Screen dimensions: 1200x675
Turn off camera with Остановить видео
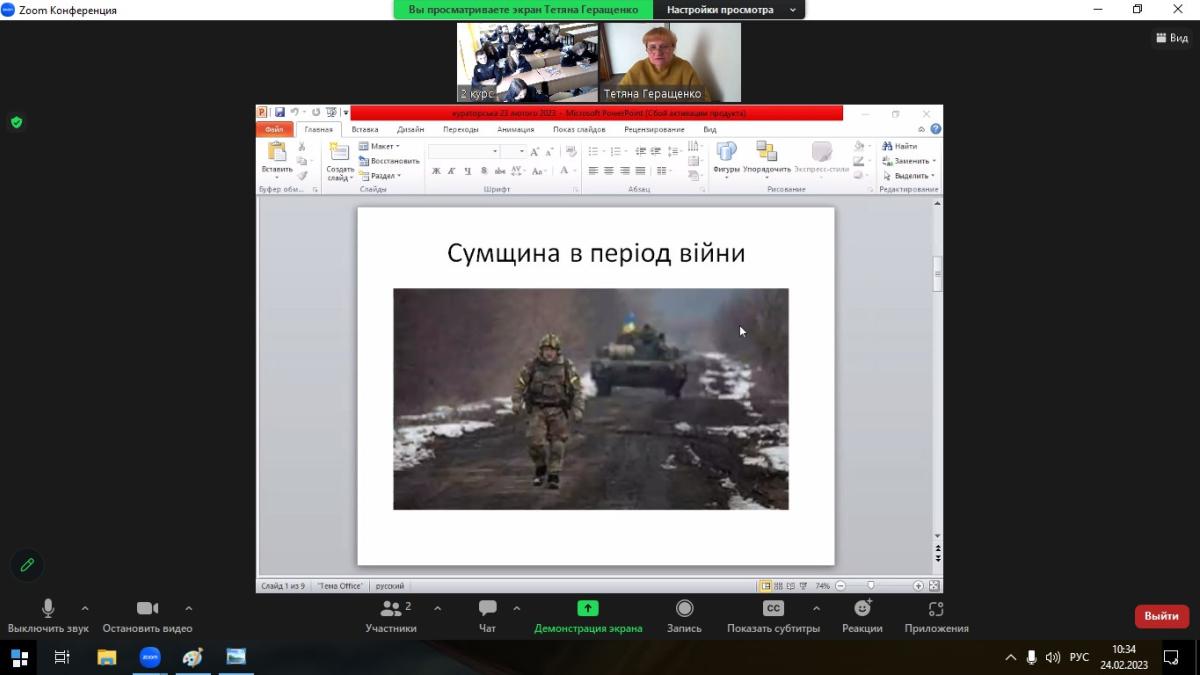tap(147, 615)
